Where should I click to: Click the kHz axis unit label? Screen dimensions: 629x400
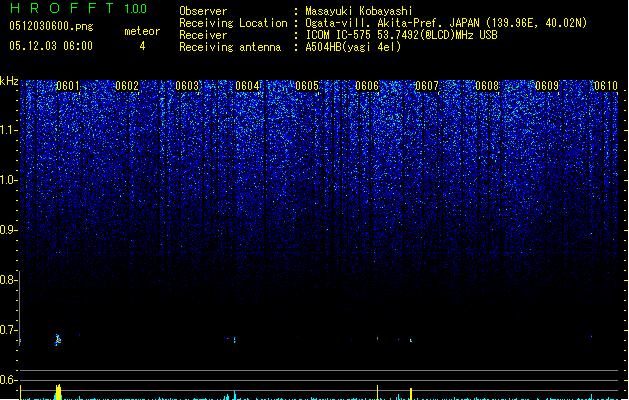coord(9,81)
